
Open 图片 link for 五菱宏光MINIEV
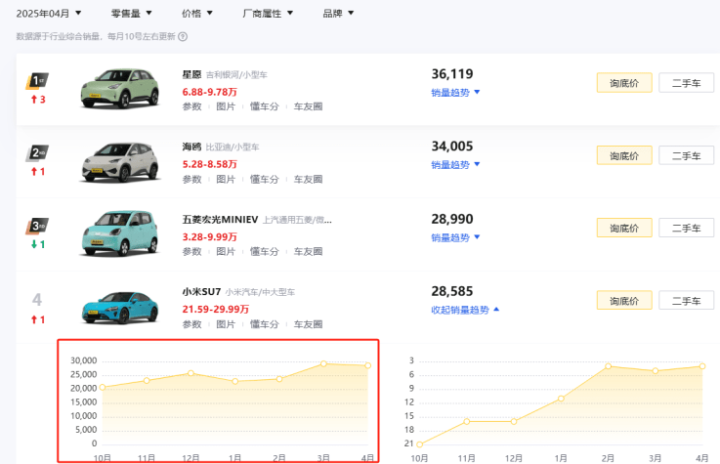tap(225, 252)
